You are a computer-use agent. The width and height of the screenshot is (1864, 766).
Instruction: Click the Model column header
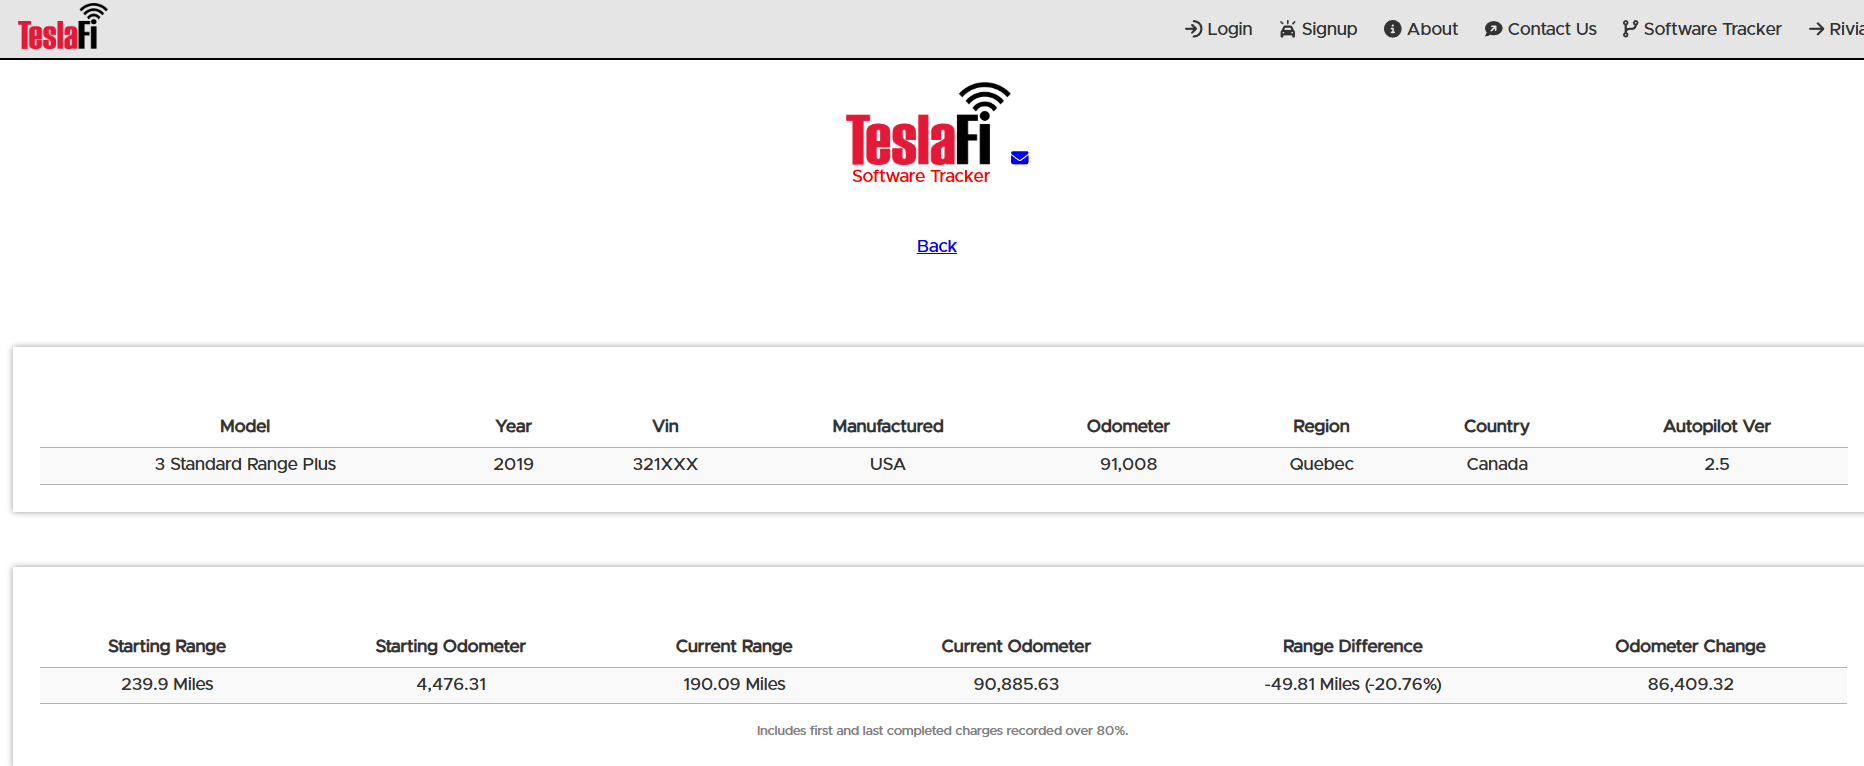(245, 426)
